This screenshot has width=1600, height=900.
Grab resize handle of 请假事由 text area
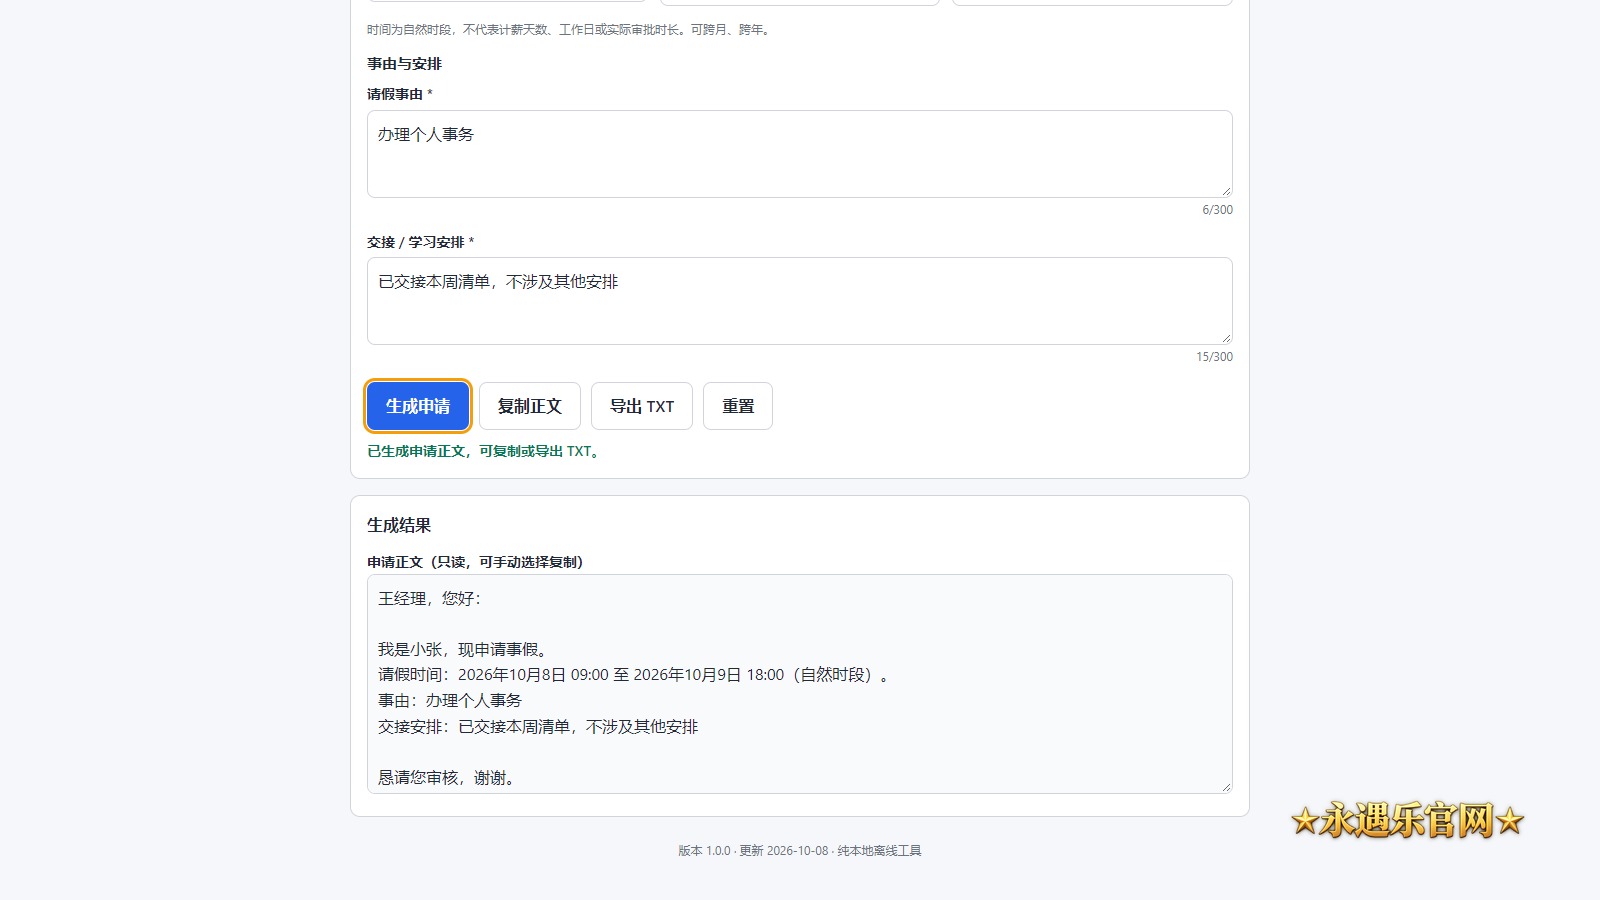tap(1226, 191)
